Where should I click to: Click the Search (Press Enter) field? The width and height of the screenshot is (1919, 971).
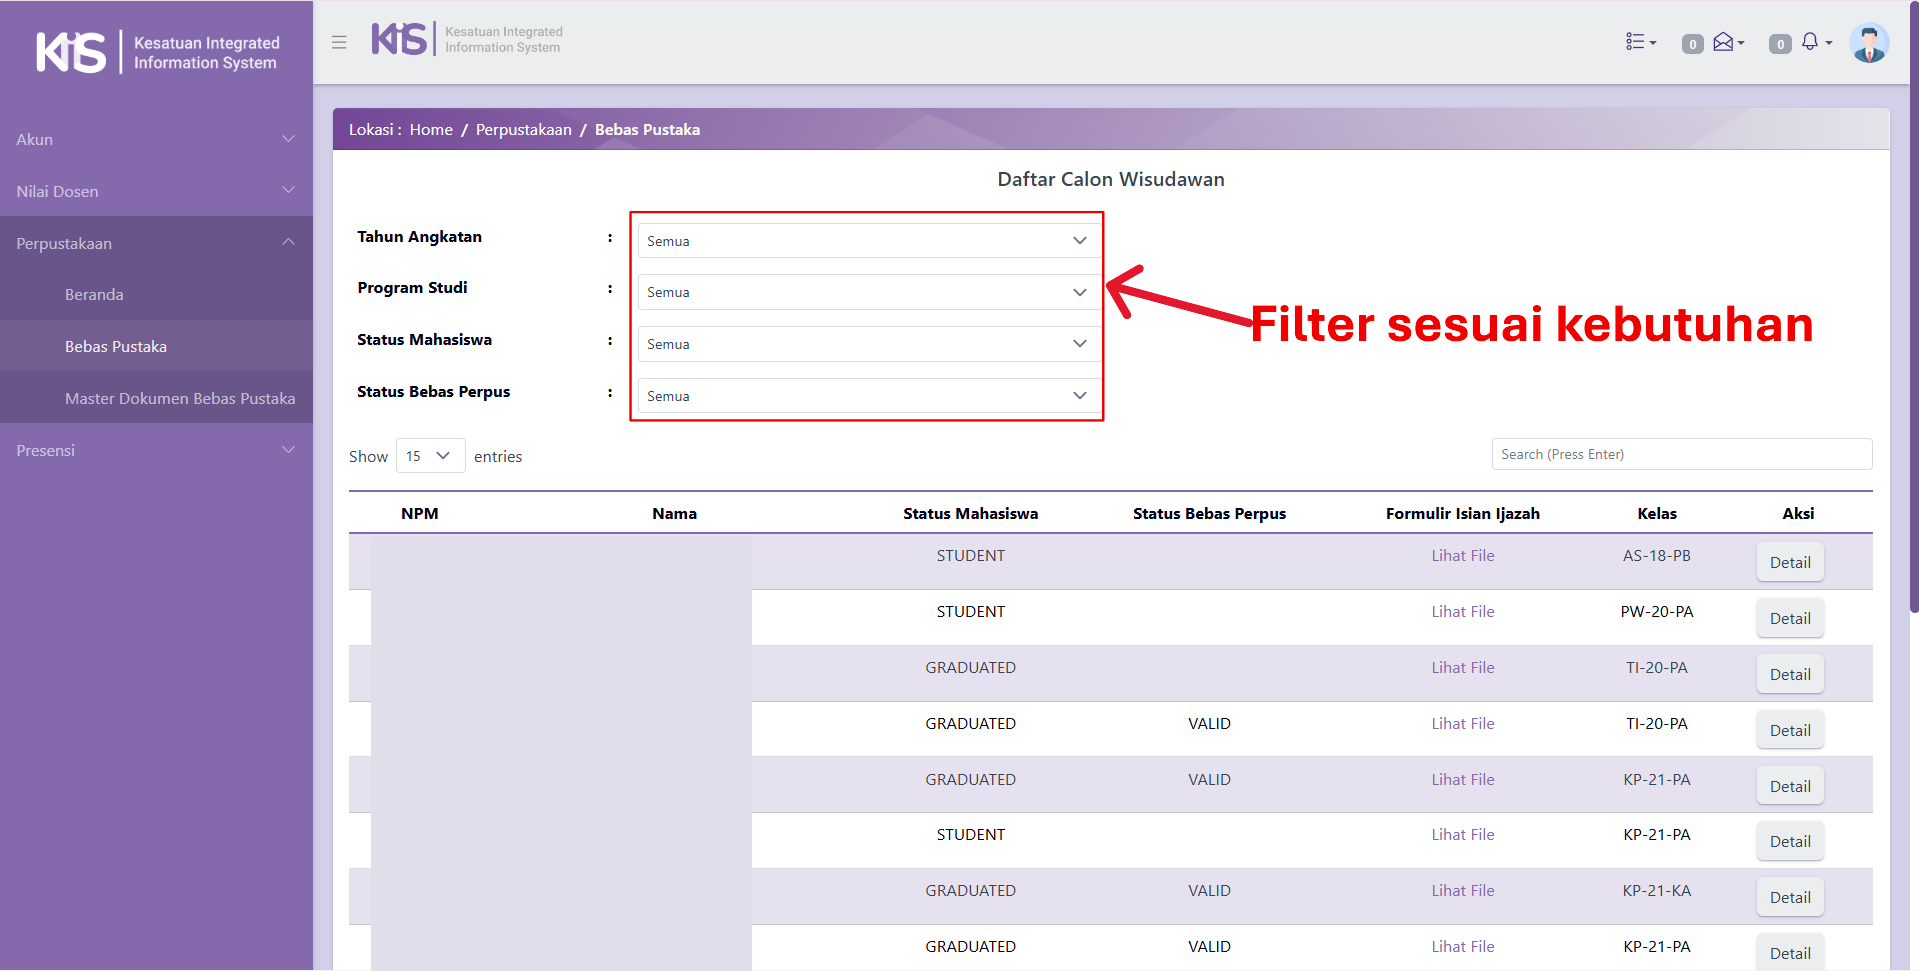(x=1681, y=454)
